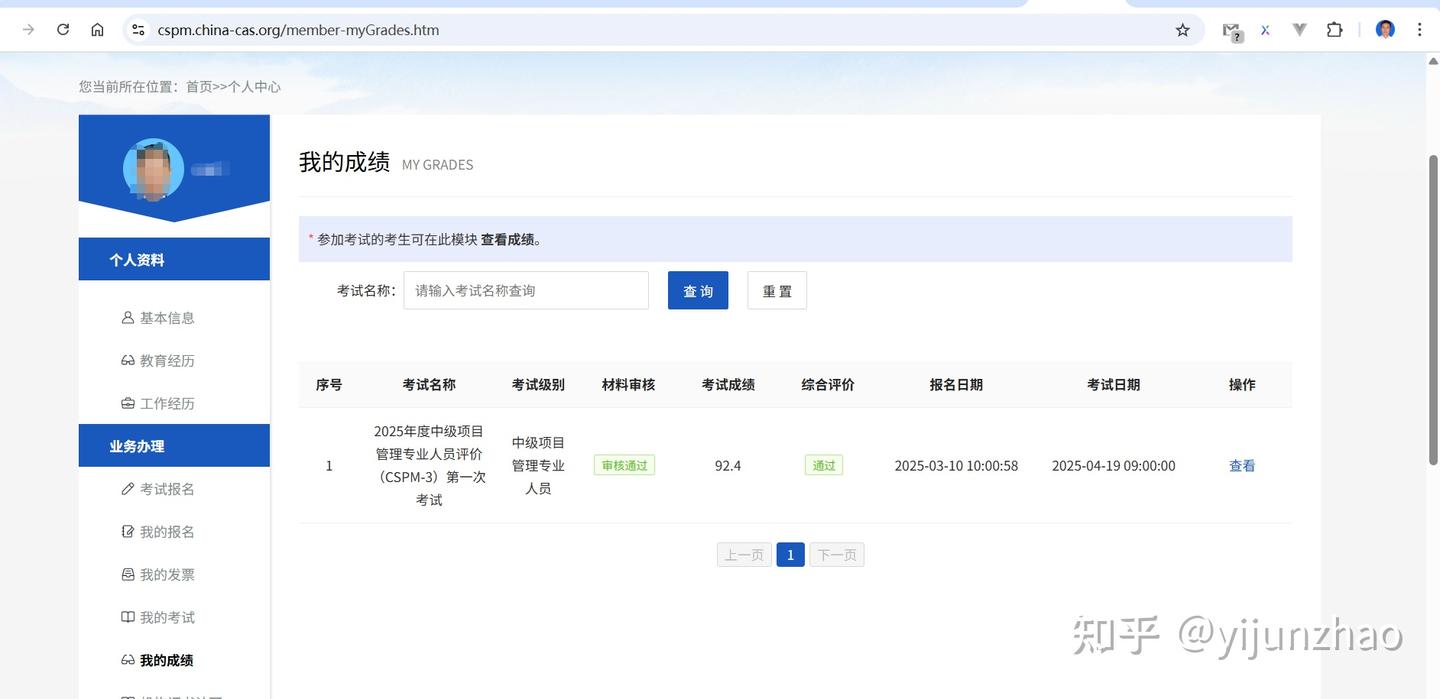
Task: Click the 教育经历 glasses icon
Action: pyautogui.click(x=126, y=360)
